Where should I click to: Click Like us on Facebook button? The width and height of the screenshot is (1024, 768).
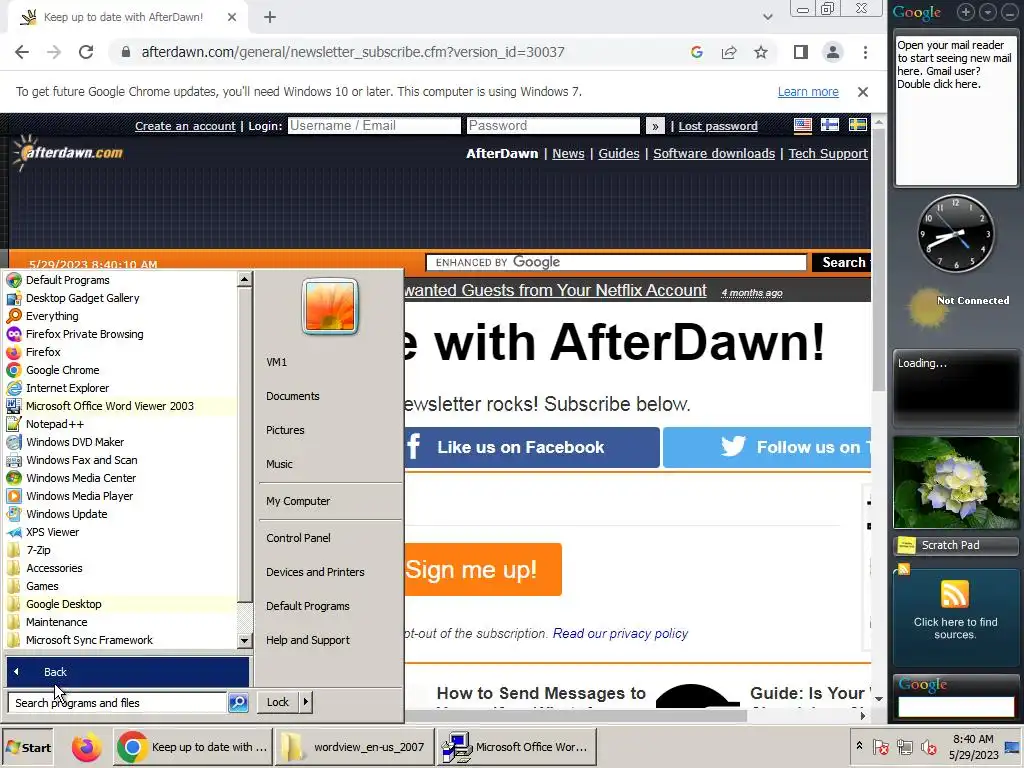(532, 447)
